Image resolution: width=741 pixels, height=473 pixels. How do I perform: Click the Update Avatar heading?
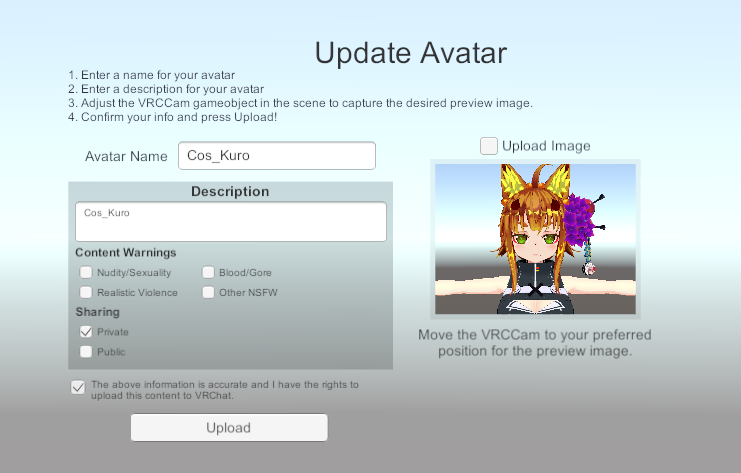coord(411,53)
